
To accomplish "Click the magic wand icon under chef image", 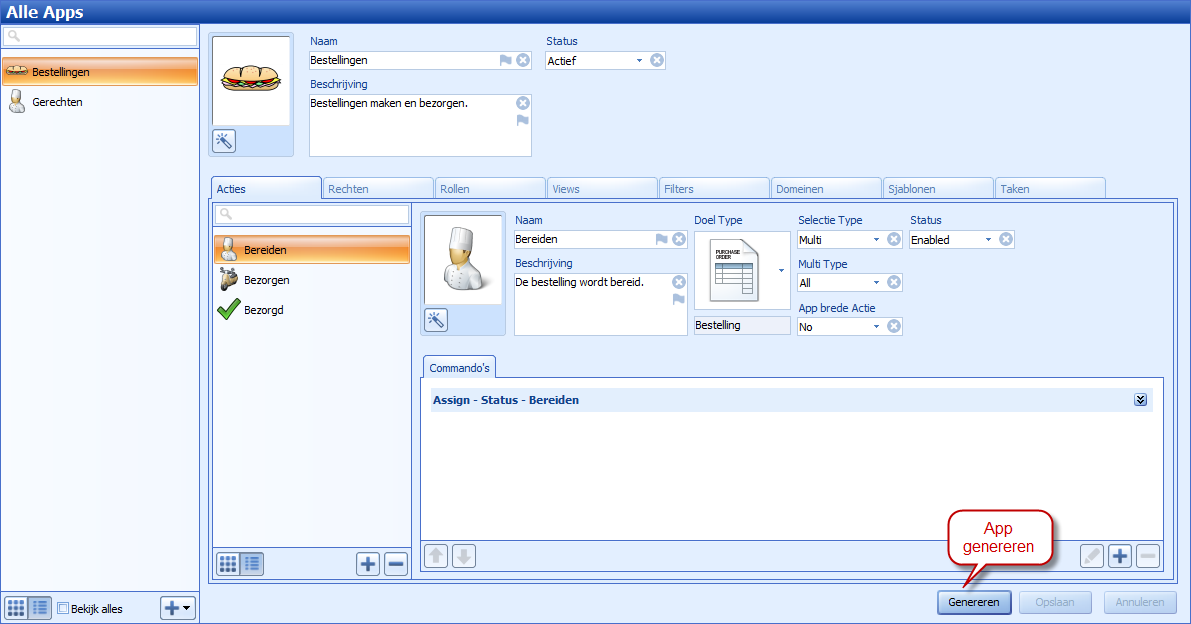I will [x=436, y=320].
